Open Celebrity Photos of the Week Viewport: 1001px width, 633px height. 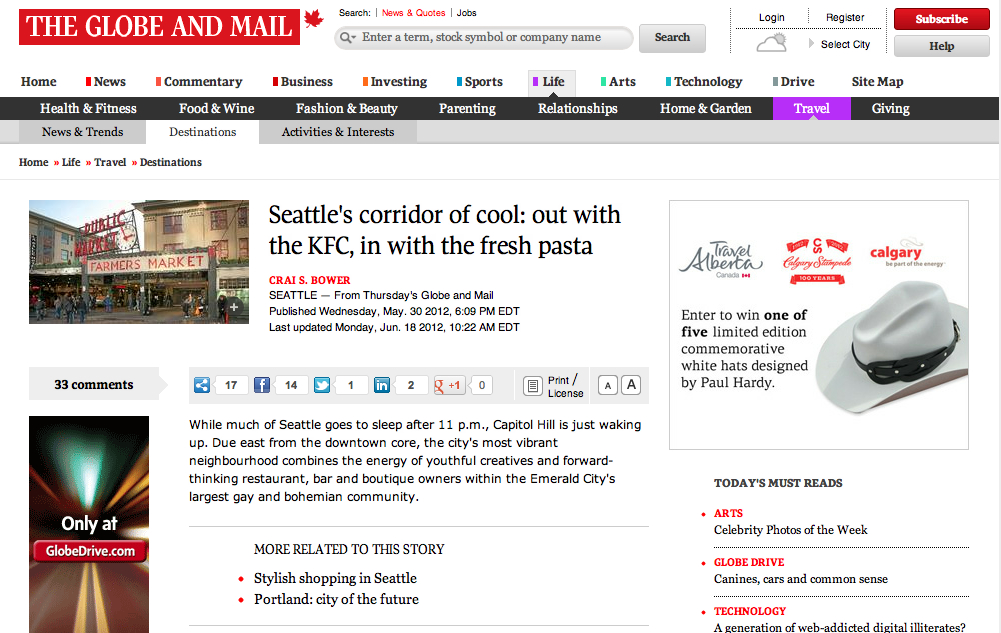coord(790,530)
